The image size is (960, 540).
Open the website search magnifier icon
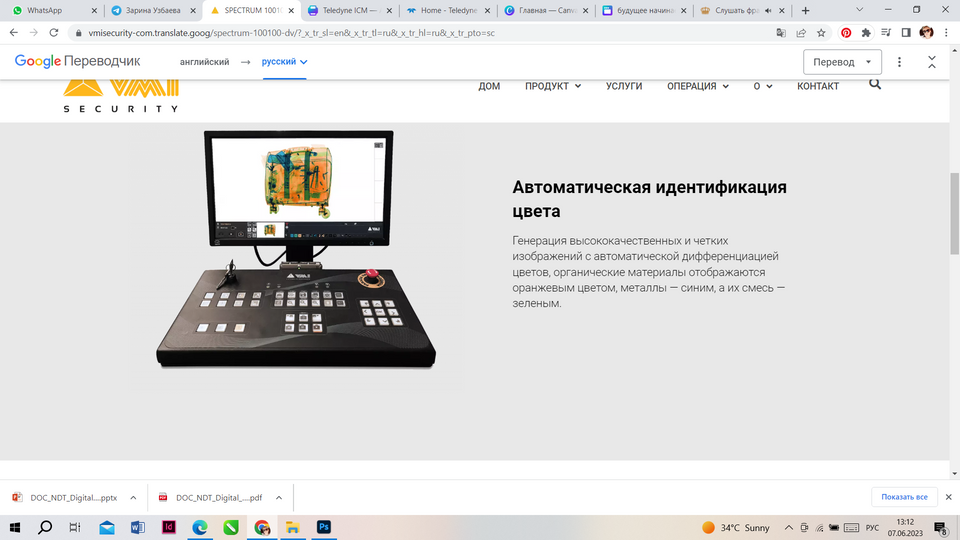tap(875, 85)
